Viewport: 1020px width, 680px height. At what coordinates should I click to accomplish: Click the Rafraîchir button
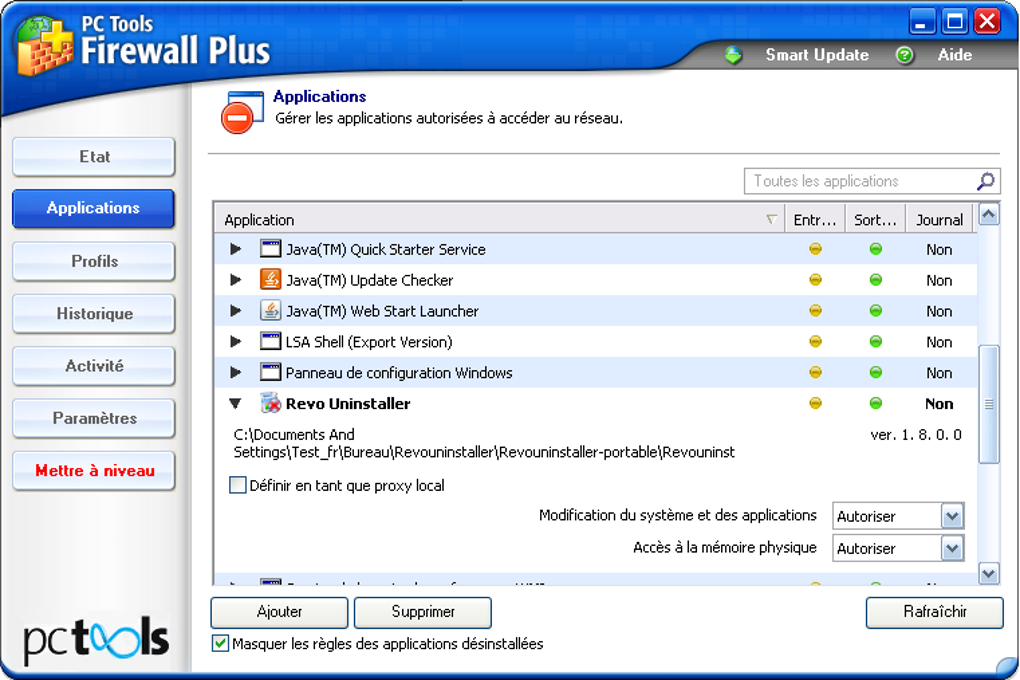point(934,612)
